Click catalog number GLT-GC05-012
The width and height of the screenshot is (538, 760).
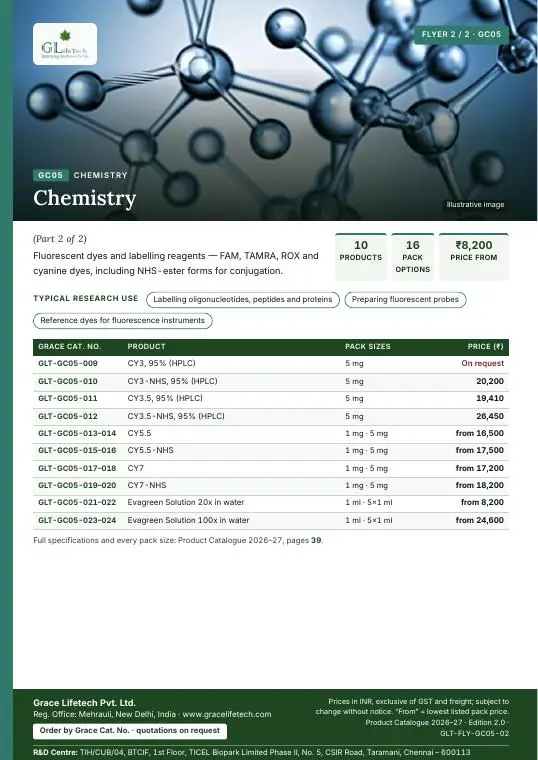click(x=68, y=416)
